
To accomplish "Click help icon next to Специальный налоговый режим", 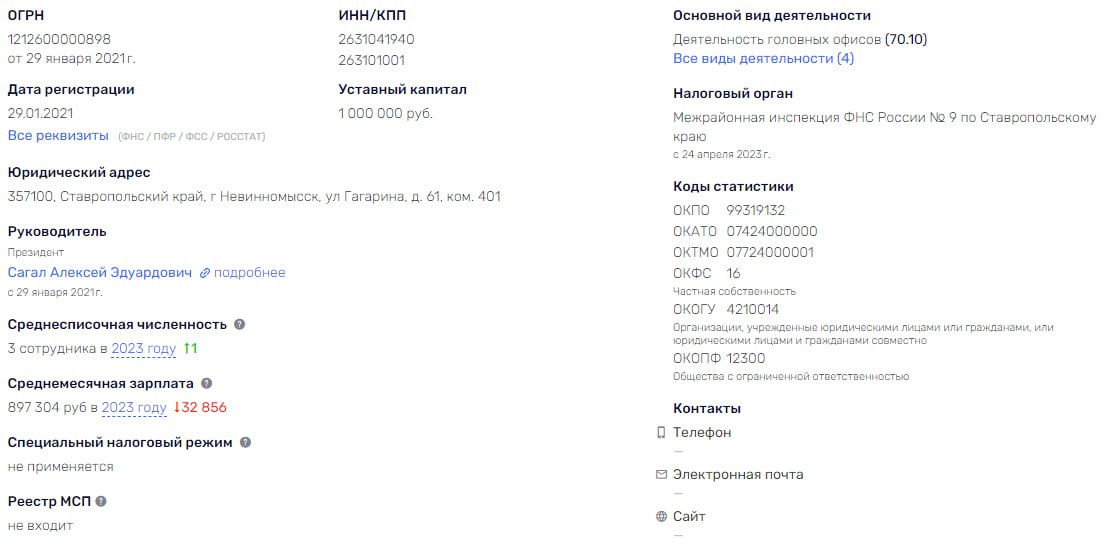I will [245, 442].
